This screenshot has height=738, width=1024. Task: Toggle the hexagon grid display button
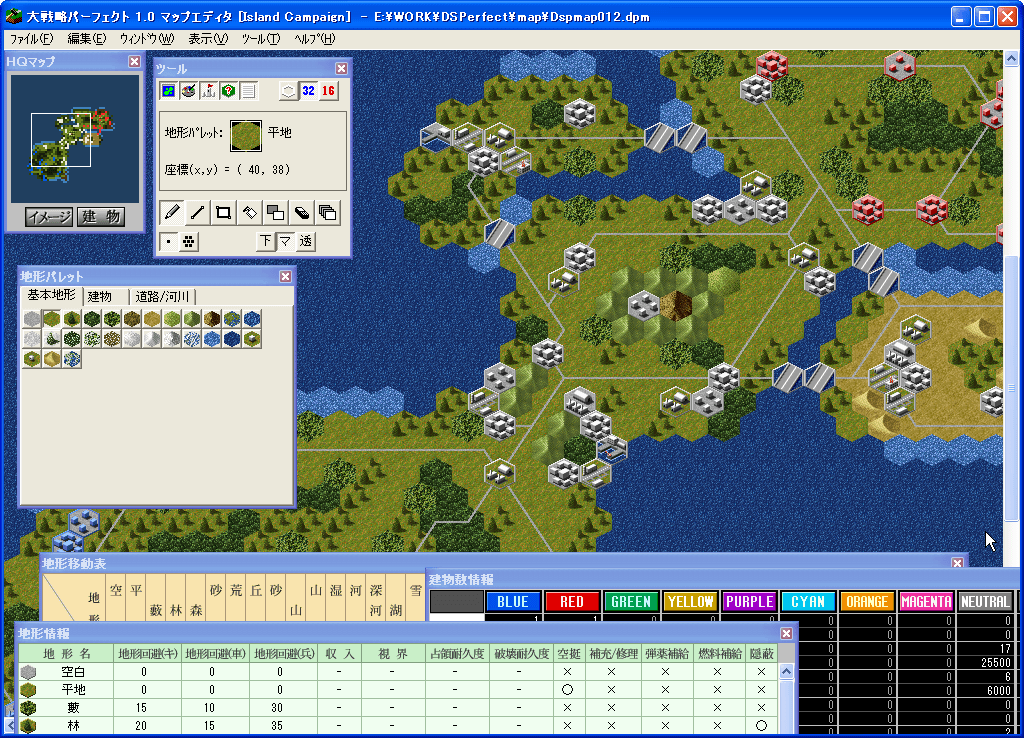(x=288, y=91)
